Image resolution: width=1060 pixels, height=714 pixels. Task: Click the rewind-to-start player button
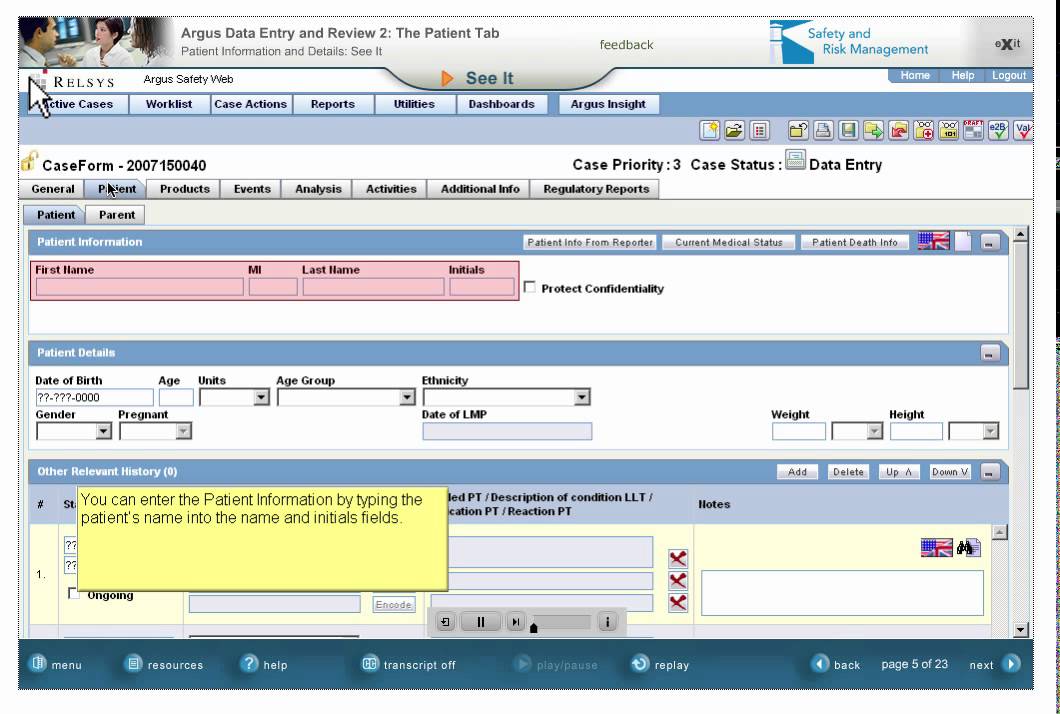pyautogui.click(x=445, y=622)
